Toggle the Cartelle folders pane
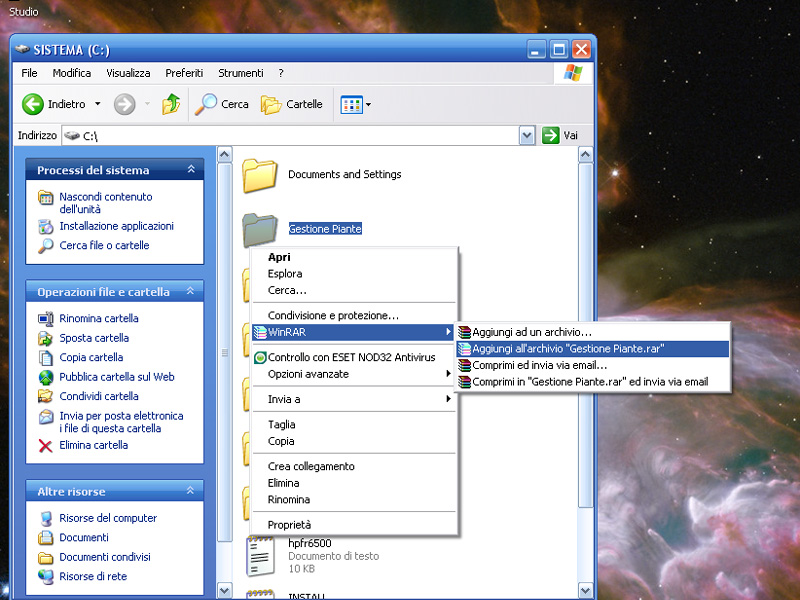The height and width of the screenshot is (600, 800). click(292, 104)
